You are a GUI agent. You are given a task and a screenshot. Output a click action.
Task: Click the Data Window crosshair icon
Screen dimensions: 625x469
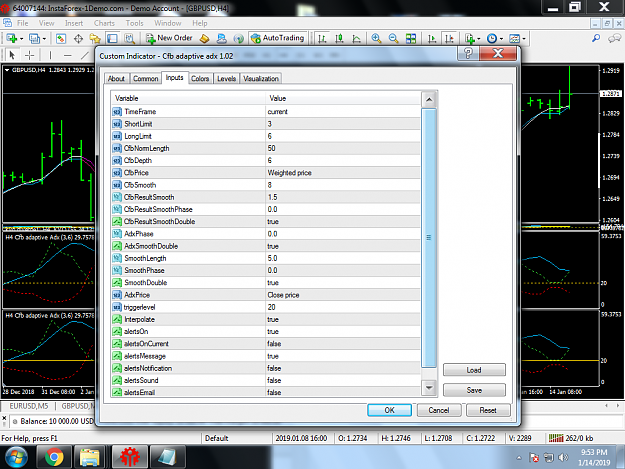[79, 39]
